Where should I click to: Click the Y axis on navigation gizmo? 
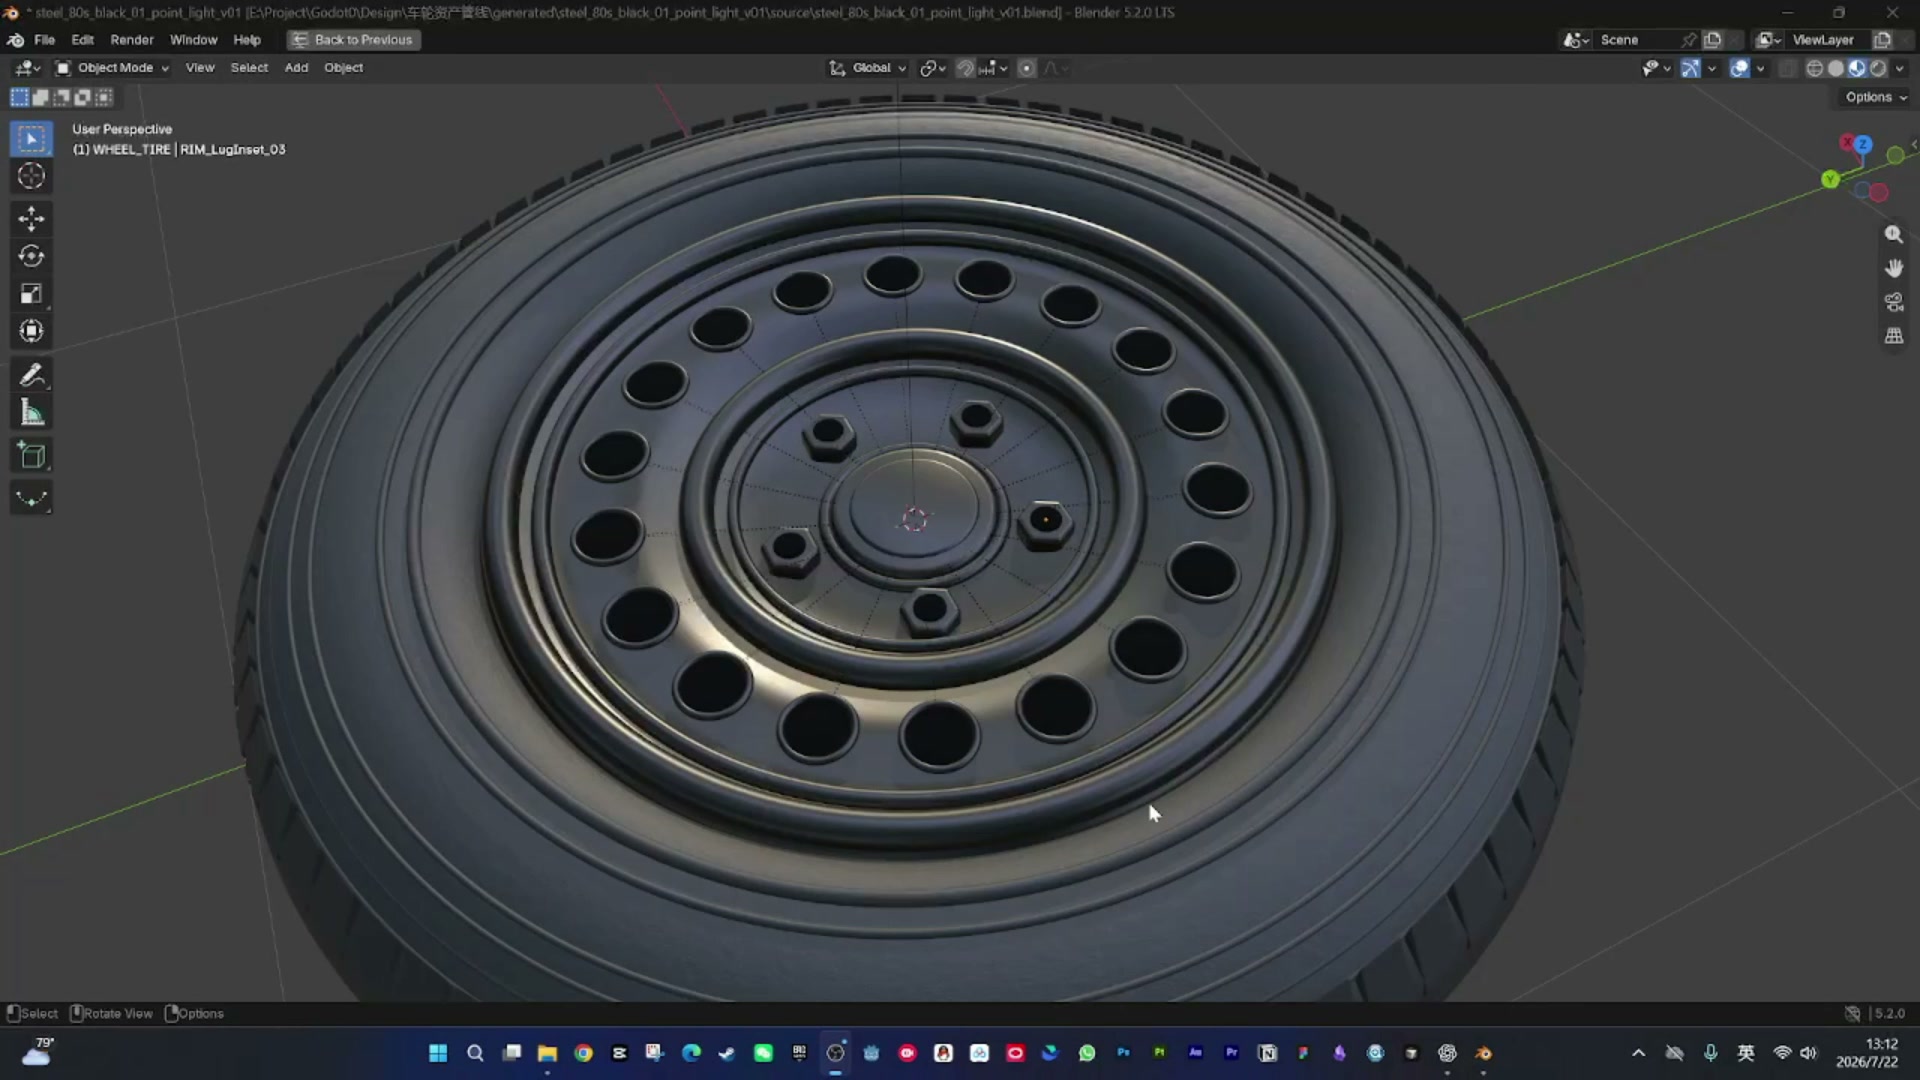tap(1830, 179)
